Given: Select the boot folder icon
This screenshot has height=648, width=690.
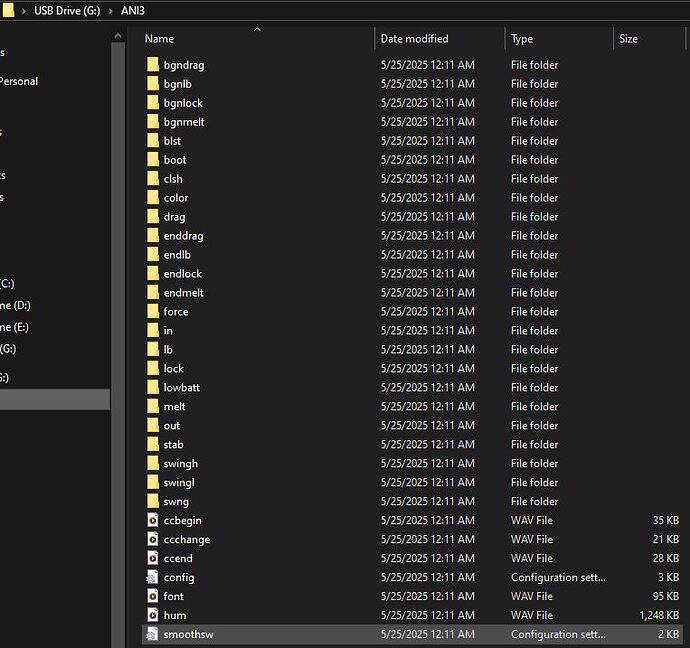Looking at the screenshot, I should click(x=153, y=160).
